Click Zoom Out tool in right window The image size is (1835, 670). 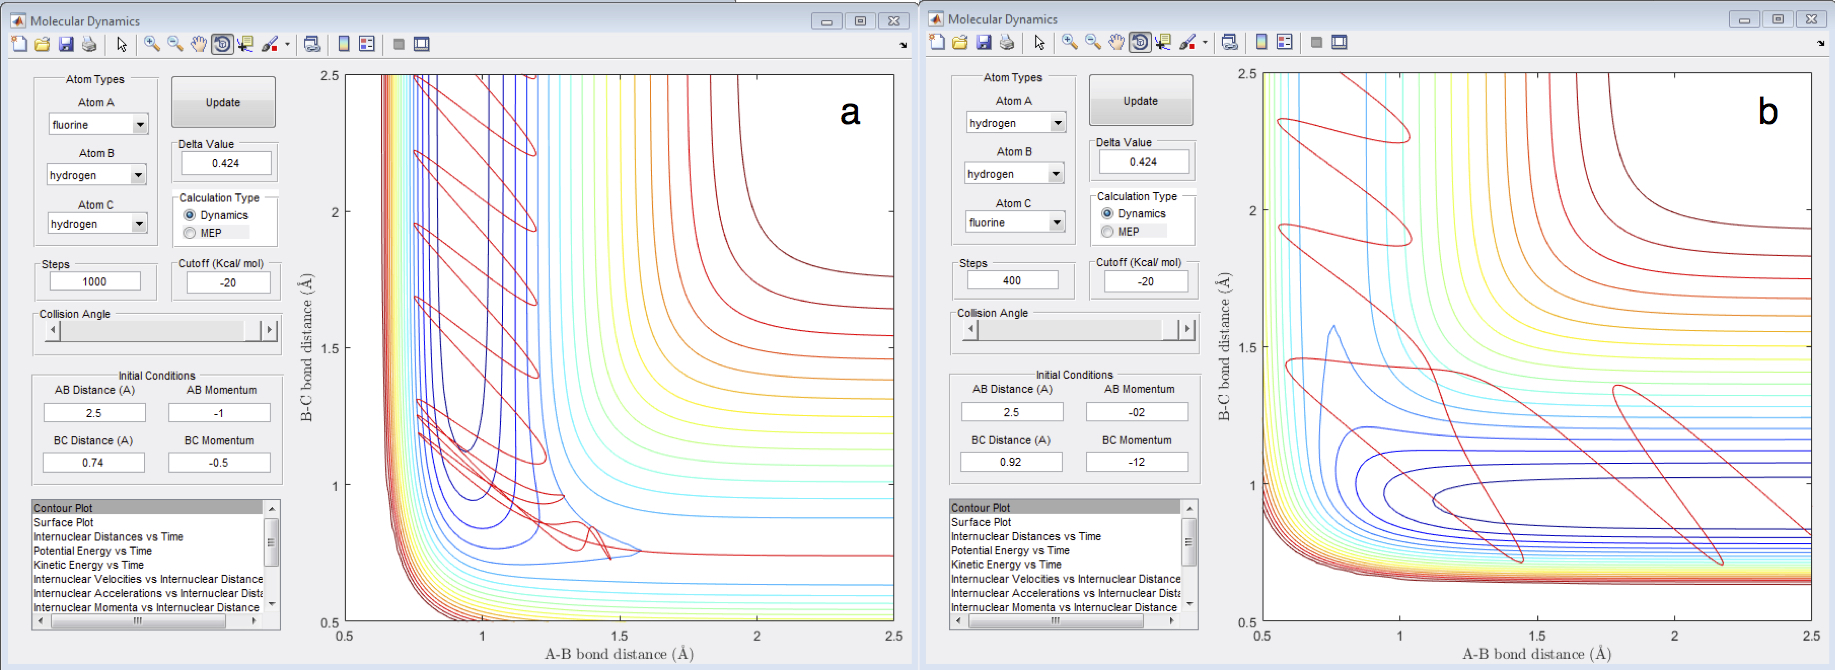coord(1093,42)
